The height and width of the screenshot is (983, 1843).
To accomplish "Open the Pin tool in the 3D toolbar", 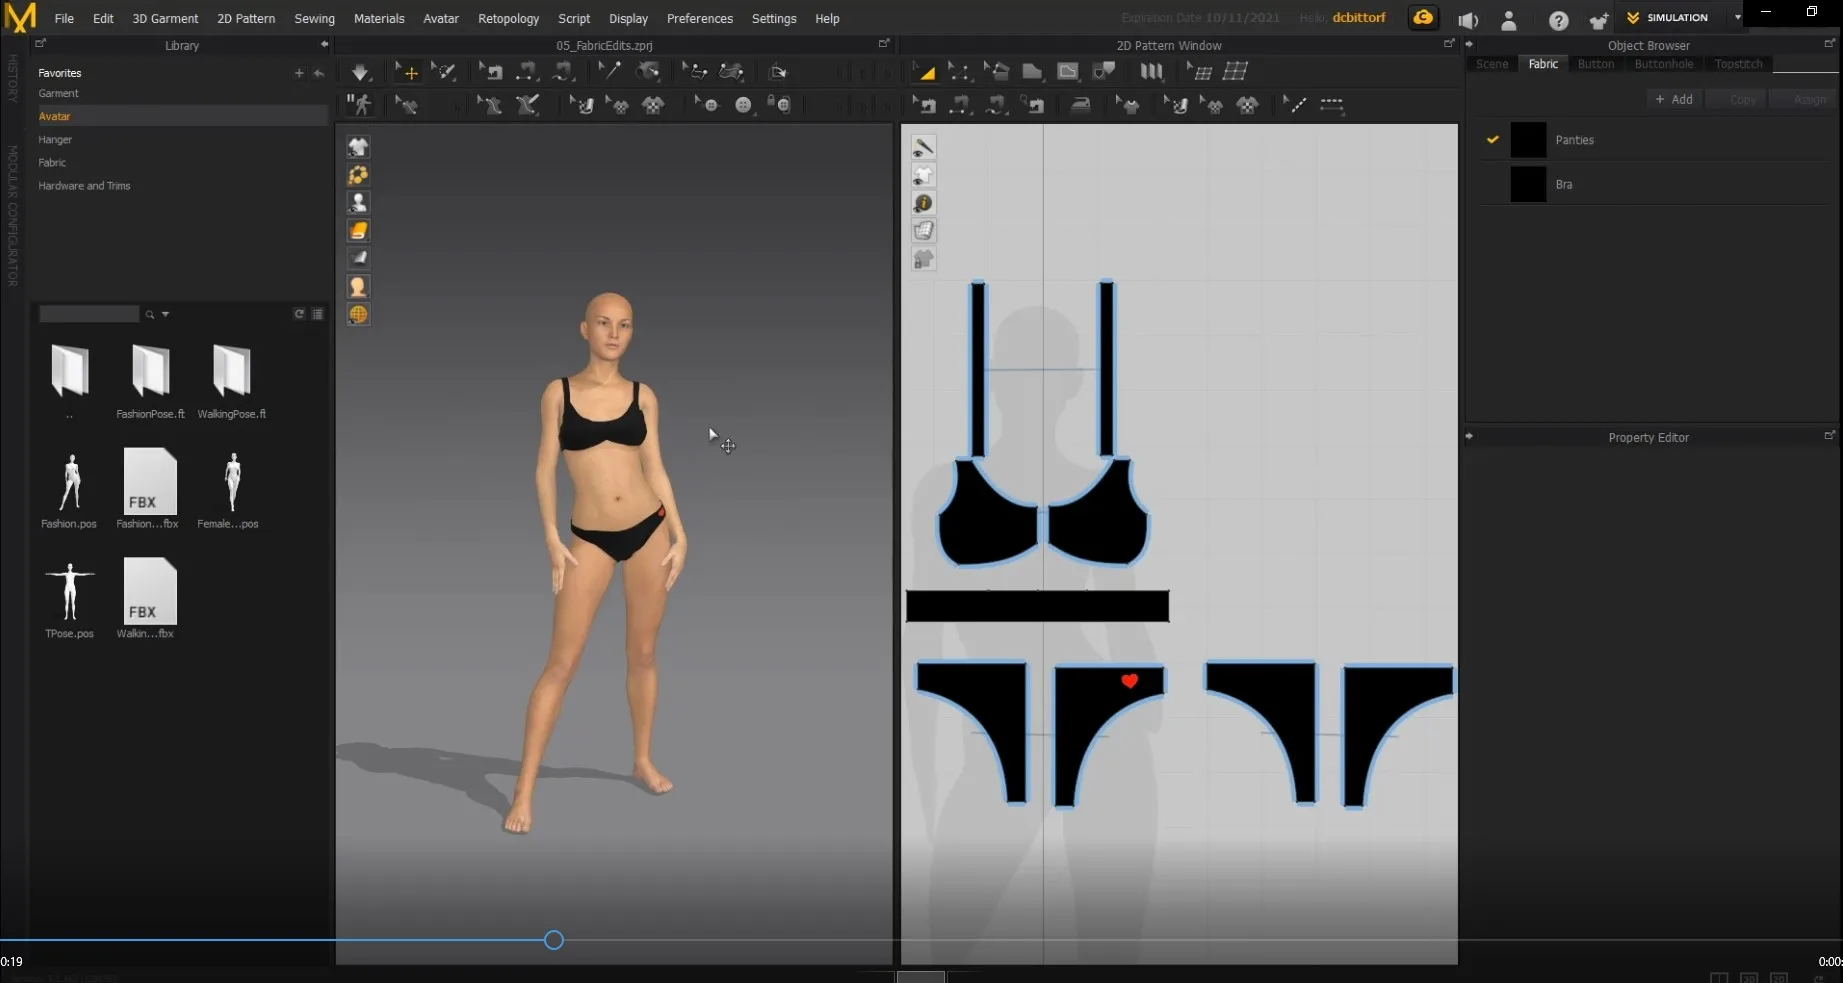I will coord(609,71).
